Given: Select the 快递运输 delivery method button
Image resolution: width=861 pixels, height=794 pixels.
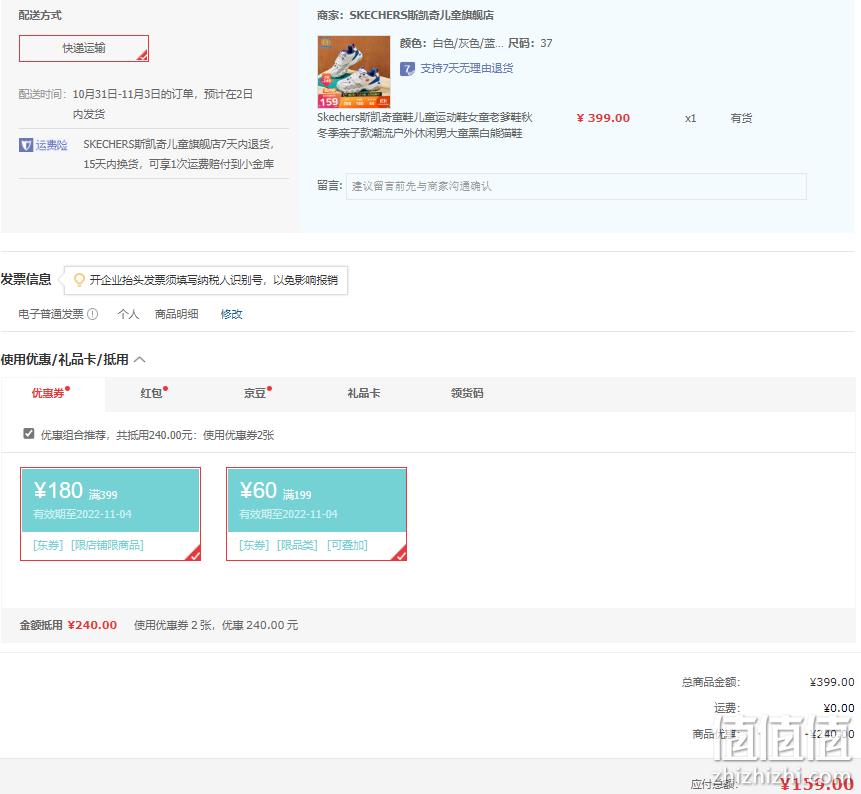Looking at the screenshot, I should click(x=83, y=48).
